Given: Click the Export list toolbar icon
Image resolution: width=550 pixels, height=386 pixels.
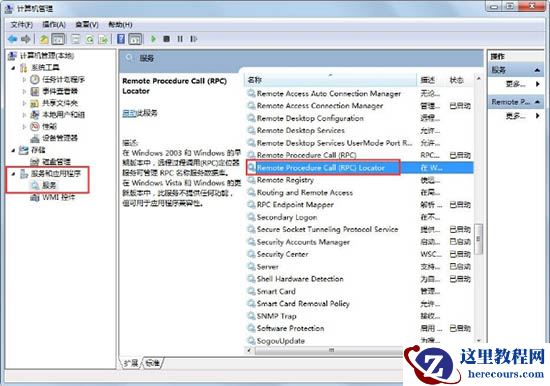Looking at the screenshot, I should pos(103,39).
